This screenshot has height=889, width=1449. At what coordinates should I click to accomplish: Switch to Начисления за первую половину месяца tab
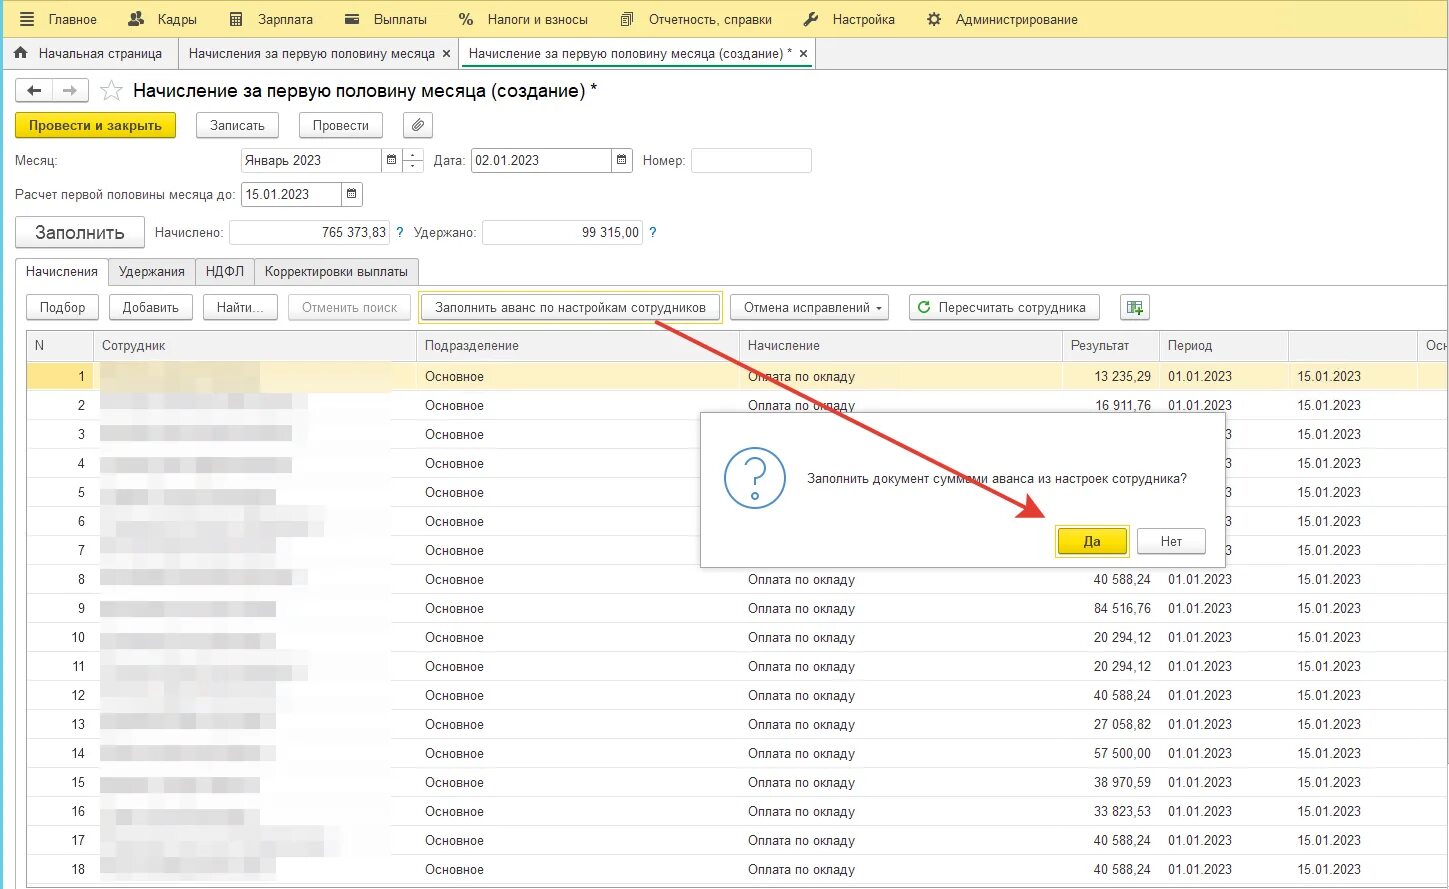pos(311,53)
